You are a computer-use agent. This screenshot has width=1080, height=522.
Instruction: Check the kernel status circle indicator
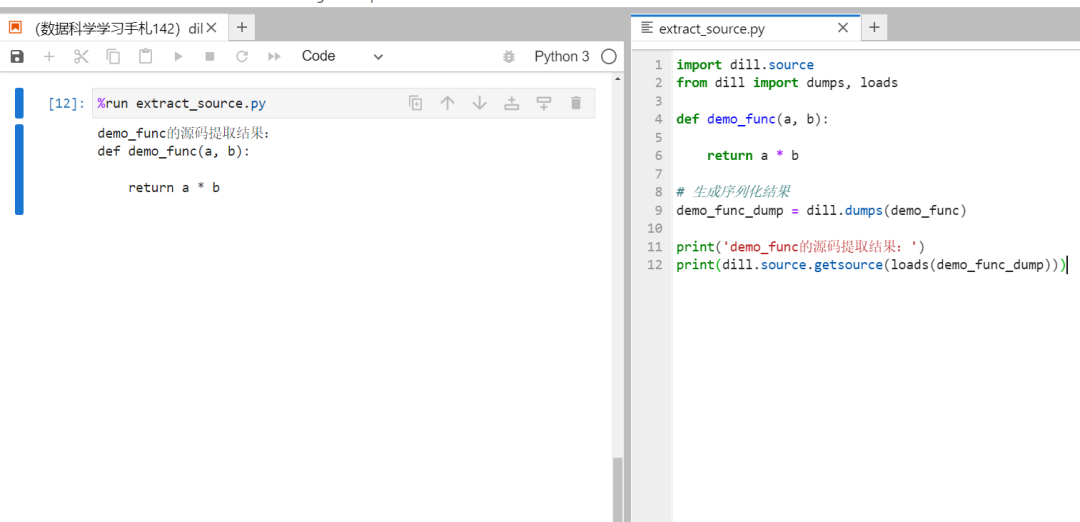coord(608,56)
